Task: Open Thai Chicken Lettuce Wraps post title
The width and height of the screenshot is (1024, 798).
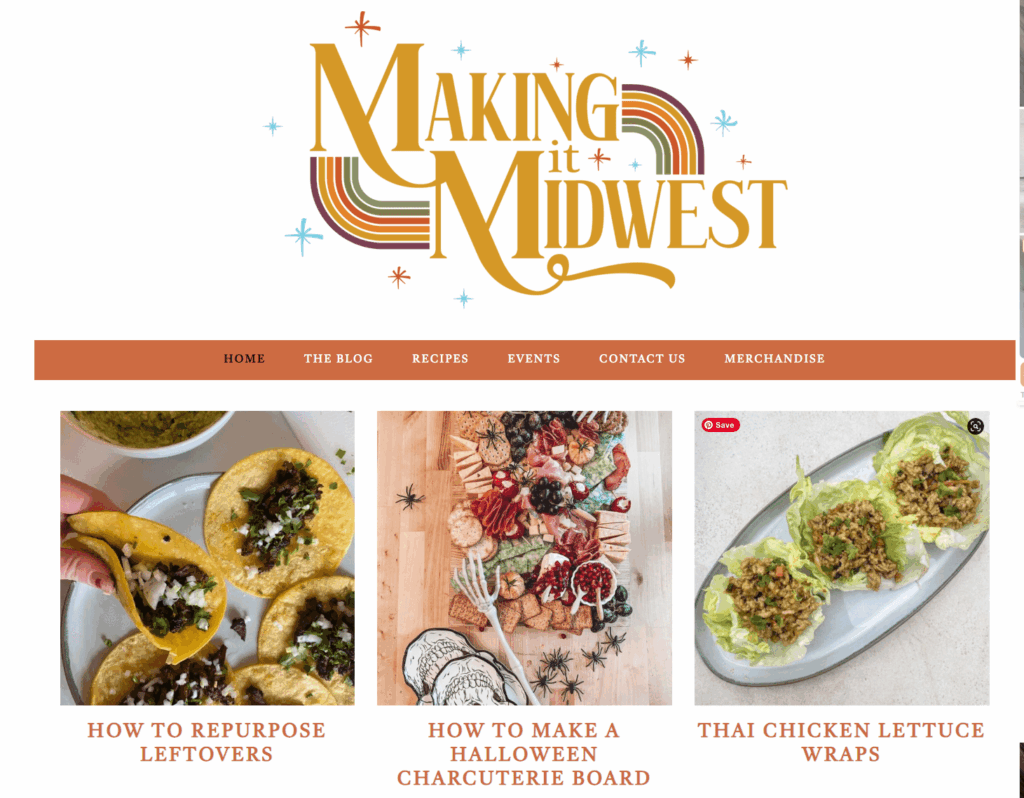Action: (x=841, y=742)
